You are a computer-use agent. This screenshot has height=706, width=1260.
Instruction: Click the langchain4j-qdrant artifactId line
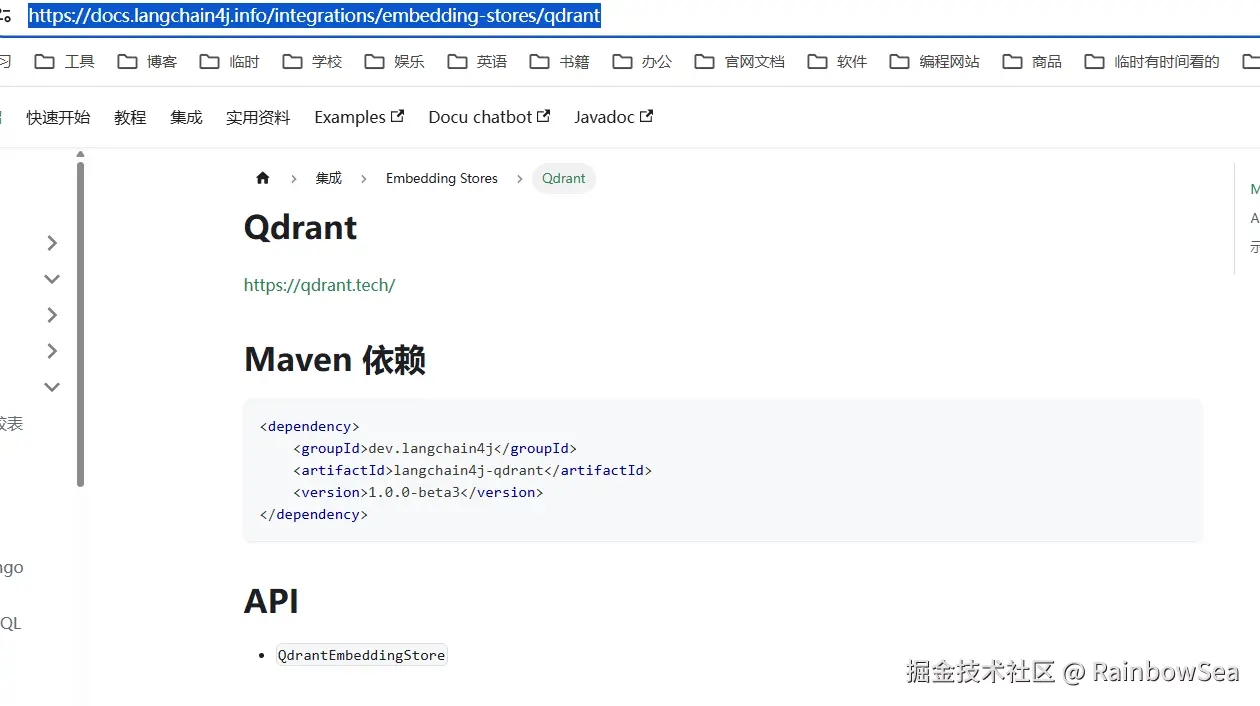click(472, 470)
